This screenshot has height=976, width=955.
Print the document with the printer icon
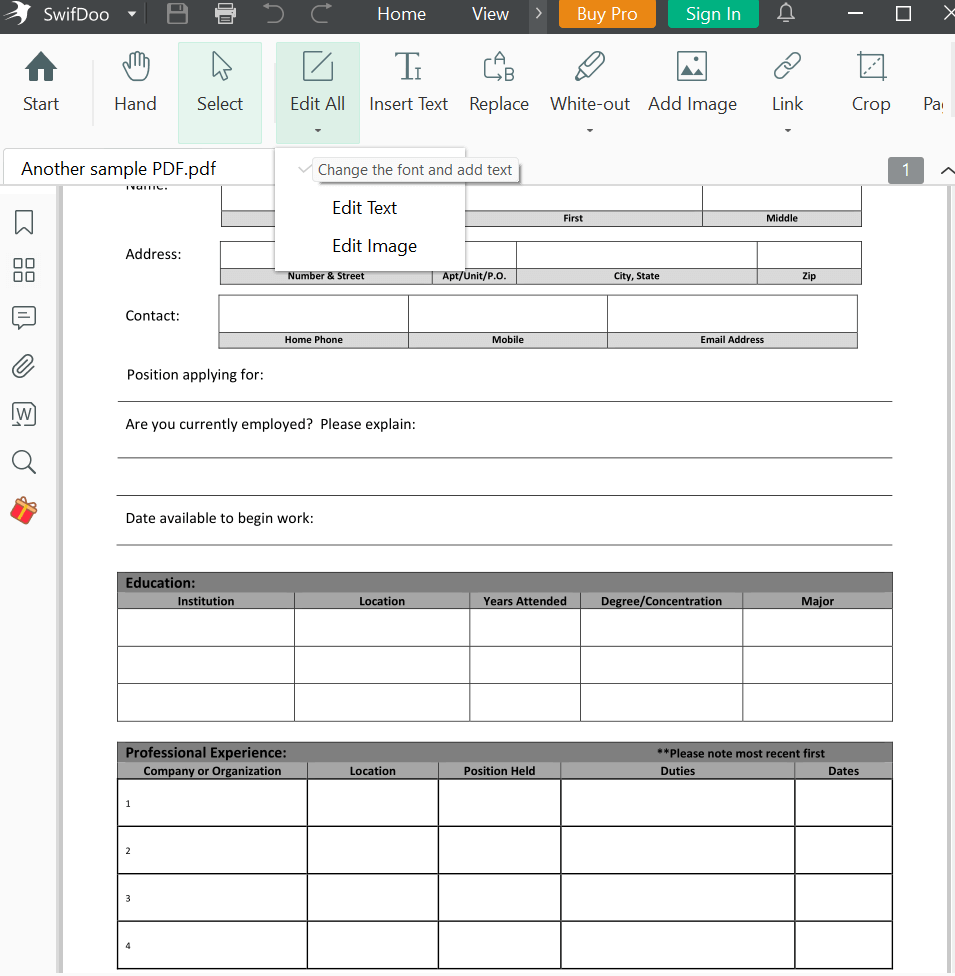coord(225,13)
